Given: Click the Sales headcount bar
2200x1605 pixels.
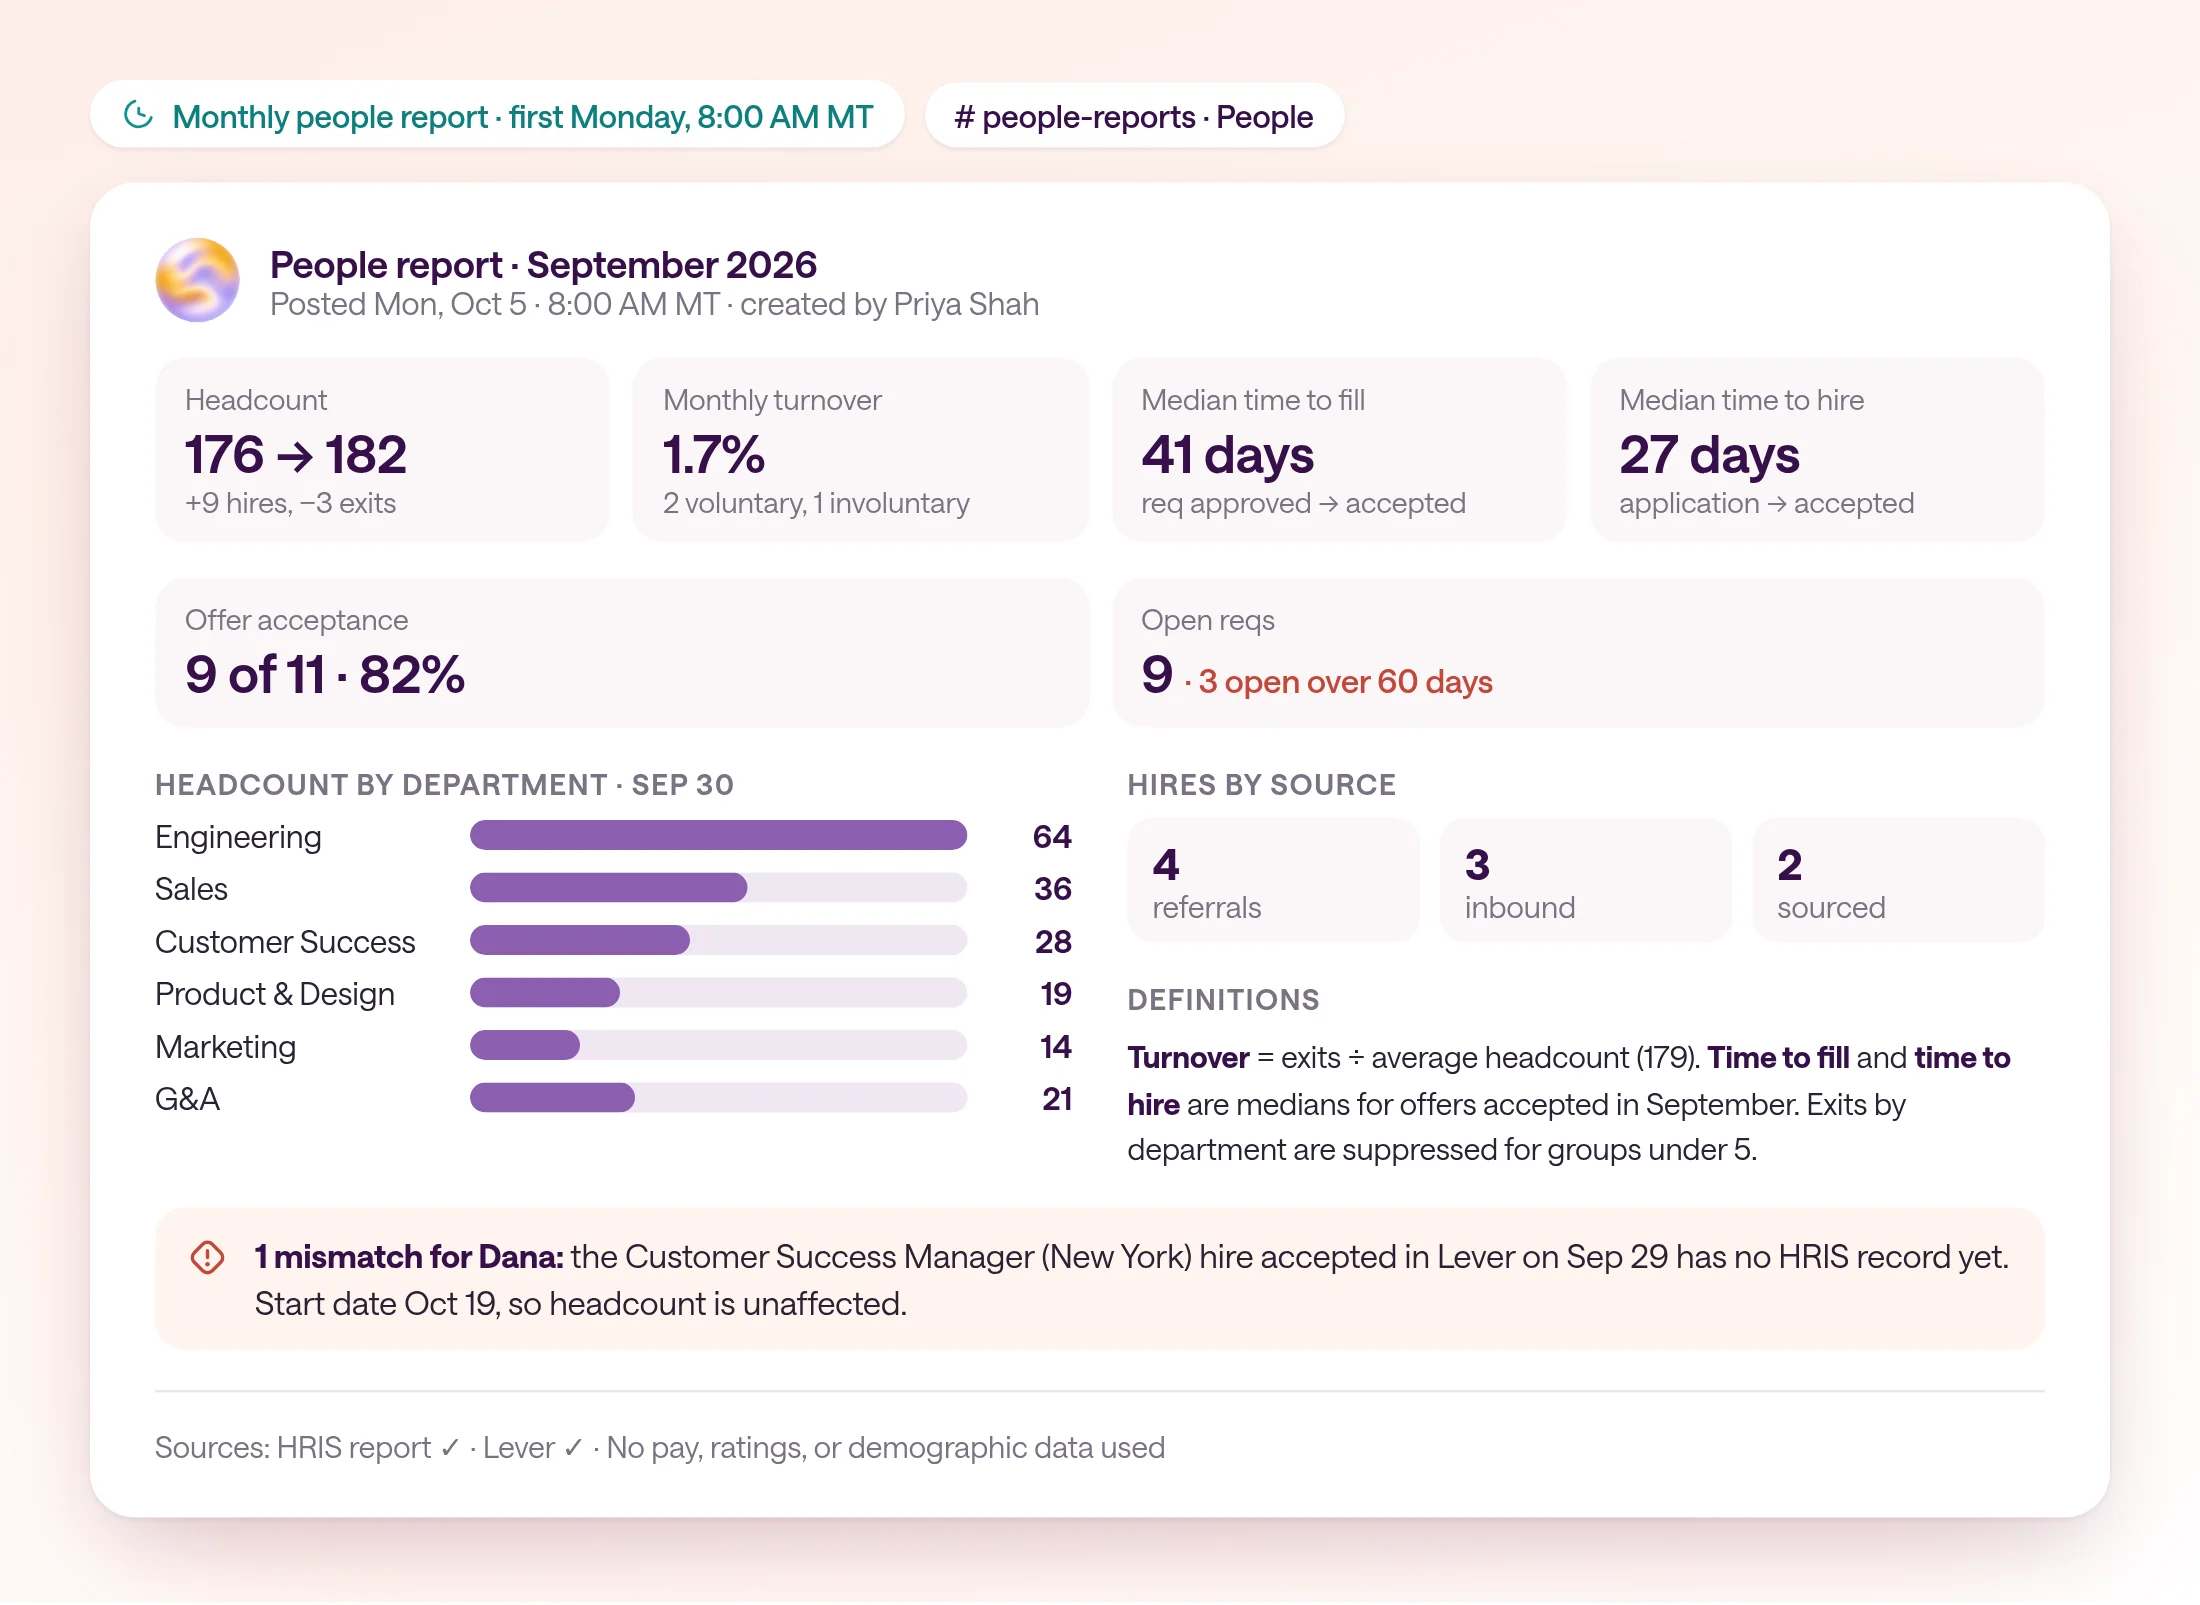Looking at the screenshot, I should (x=718, y=887).
